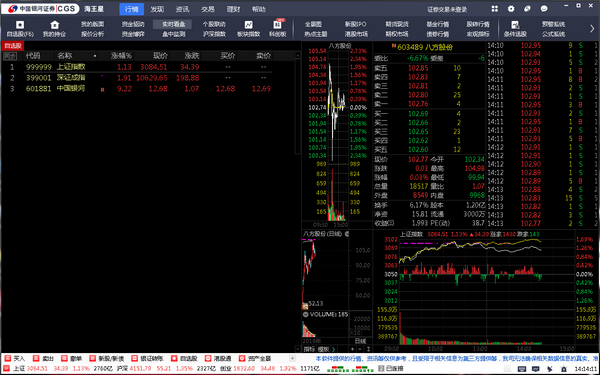Click the red icon before 上证 in status bar

pyautogui.click(x=7, y=368)
